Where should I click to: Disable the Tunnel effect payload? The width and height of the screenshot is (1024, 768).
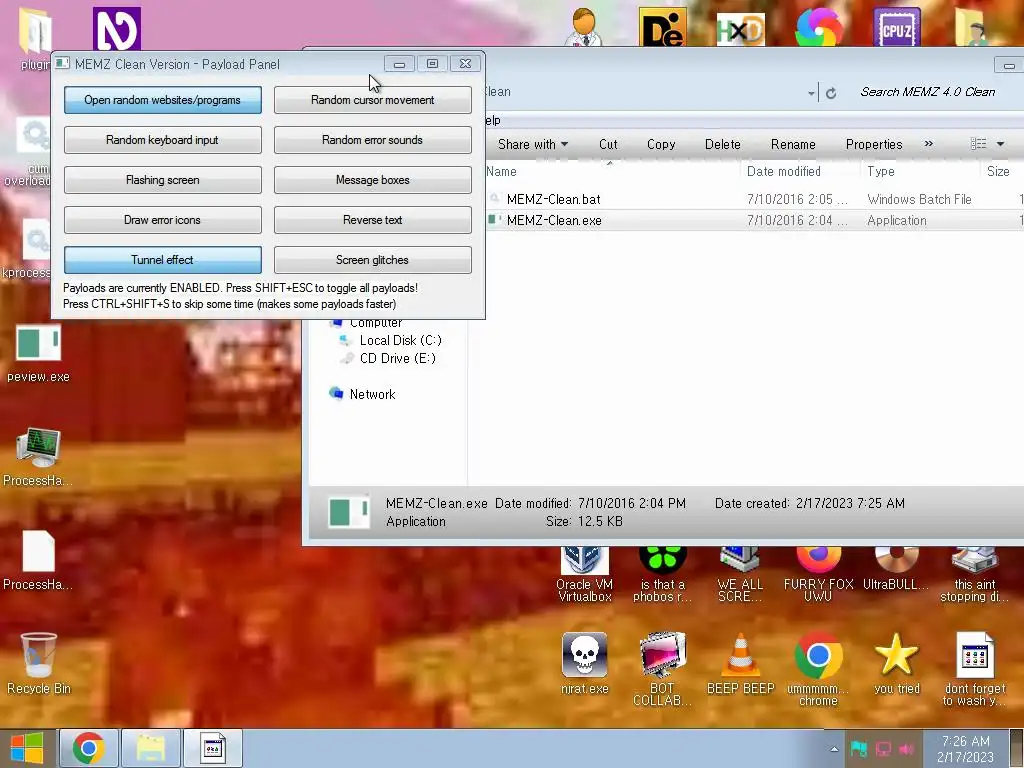pyautogui.click(x=163, y=260)
